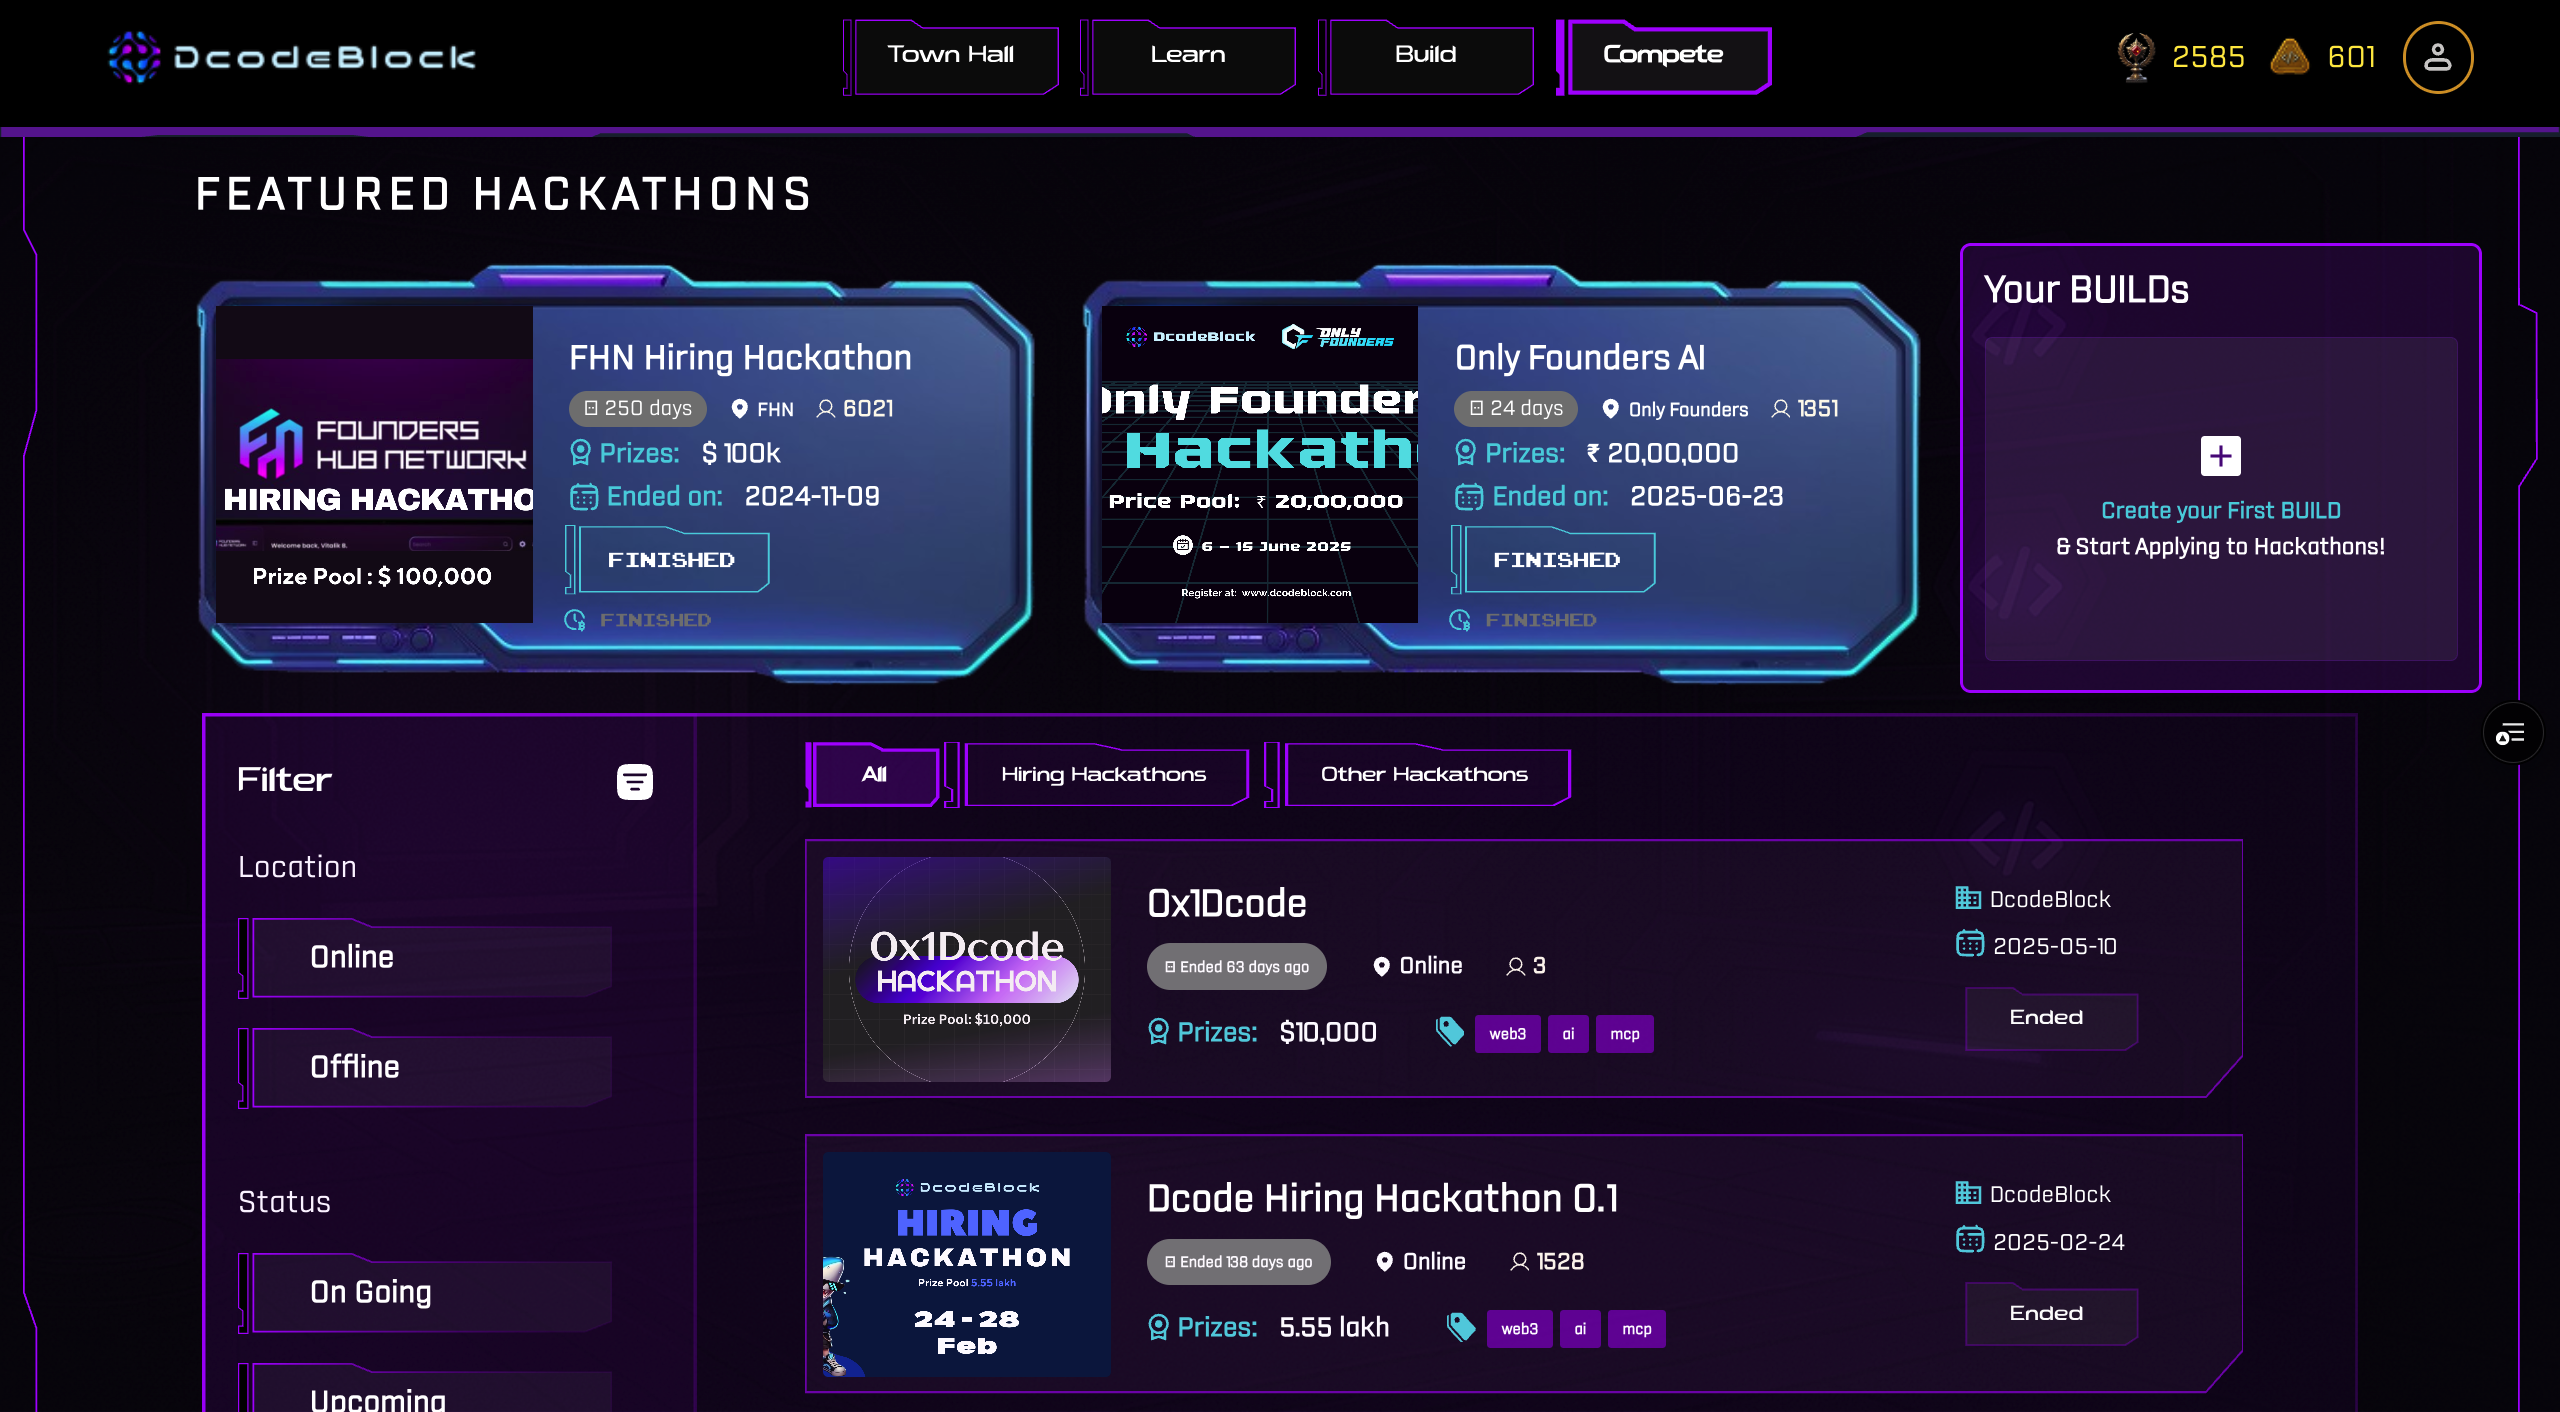Viewport: 2560px width, 1412px height.
Task: Click the clock-coin icon under FHN FINISHED button
Action: coord(575,620)
